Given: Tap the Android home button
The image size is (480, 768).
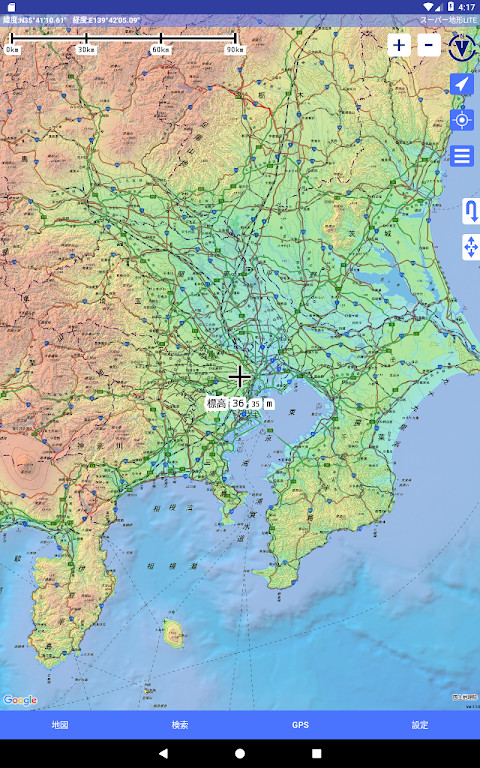Looking at the screenshot, I should pos(240,753).
